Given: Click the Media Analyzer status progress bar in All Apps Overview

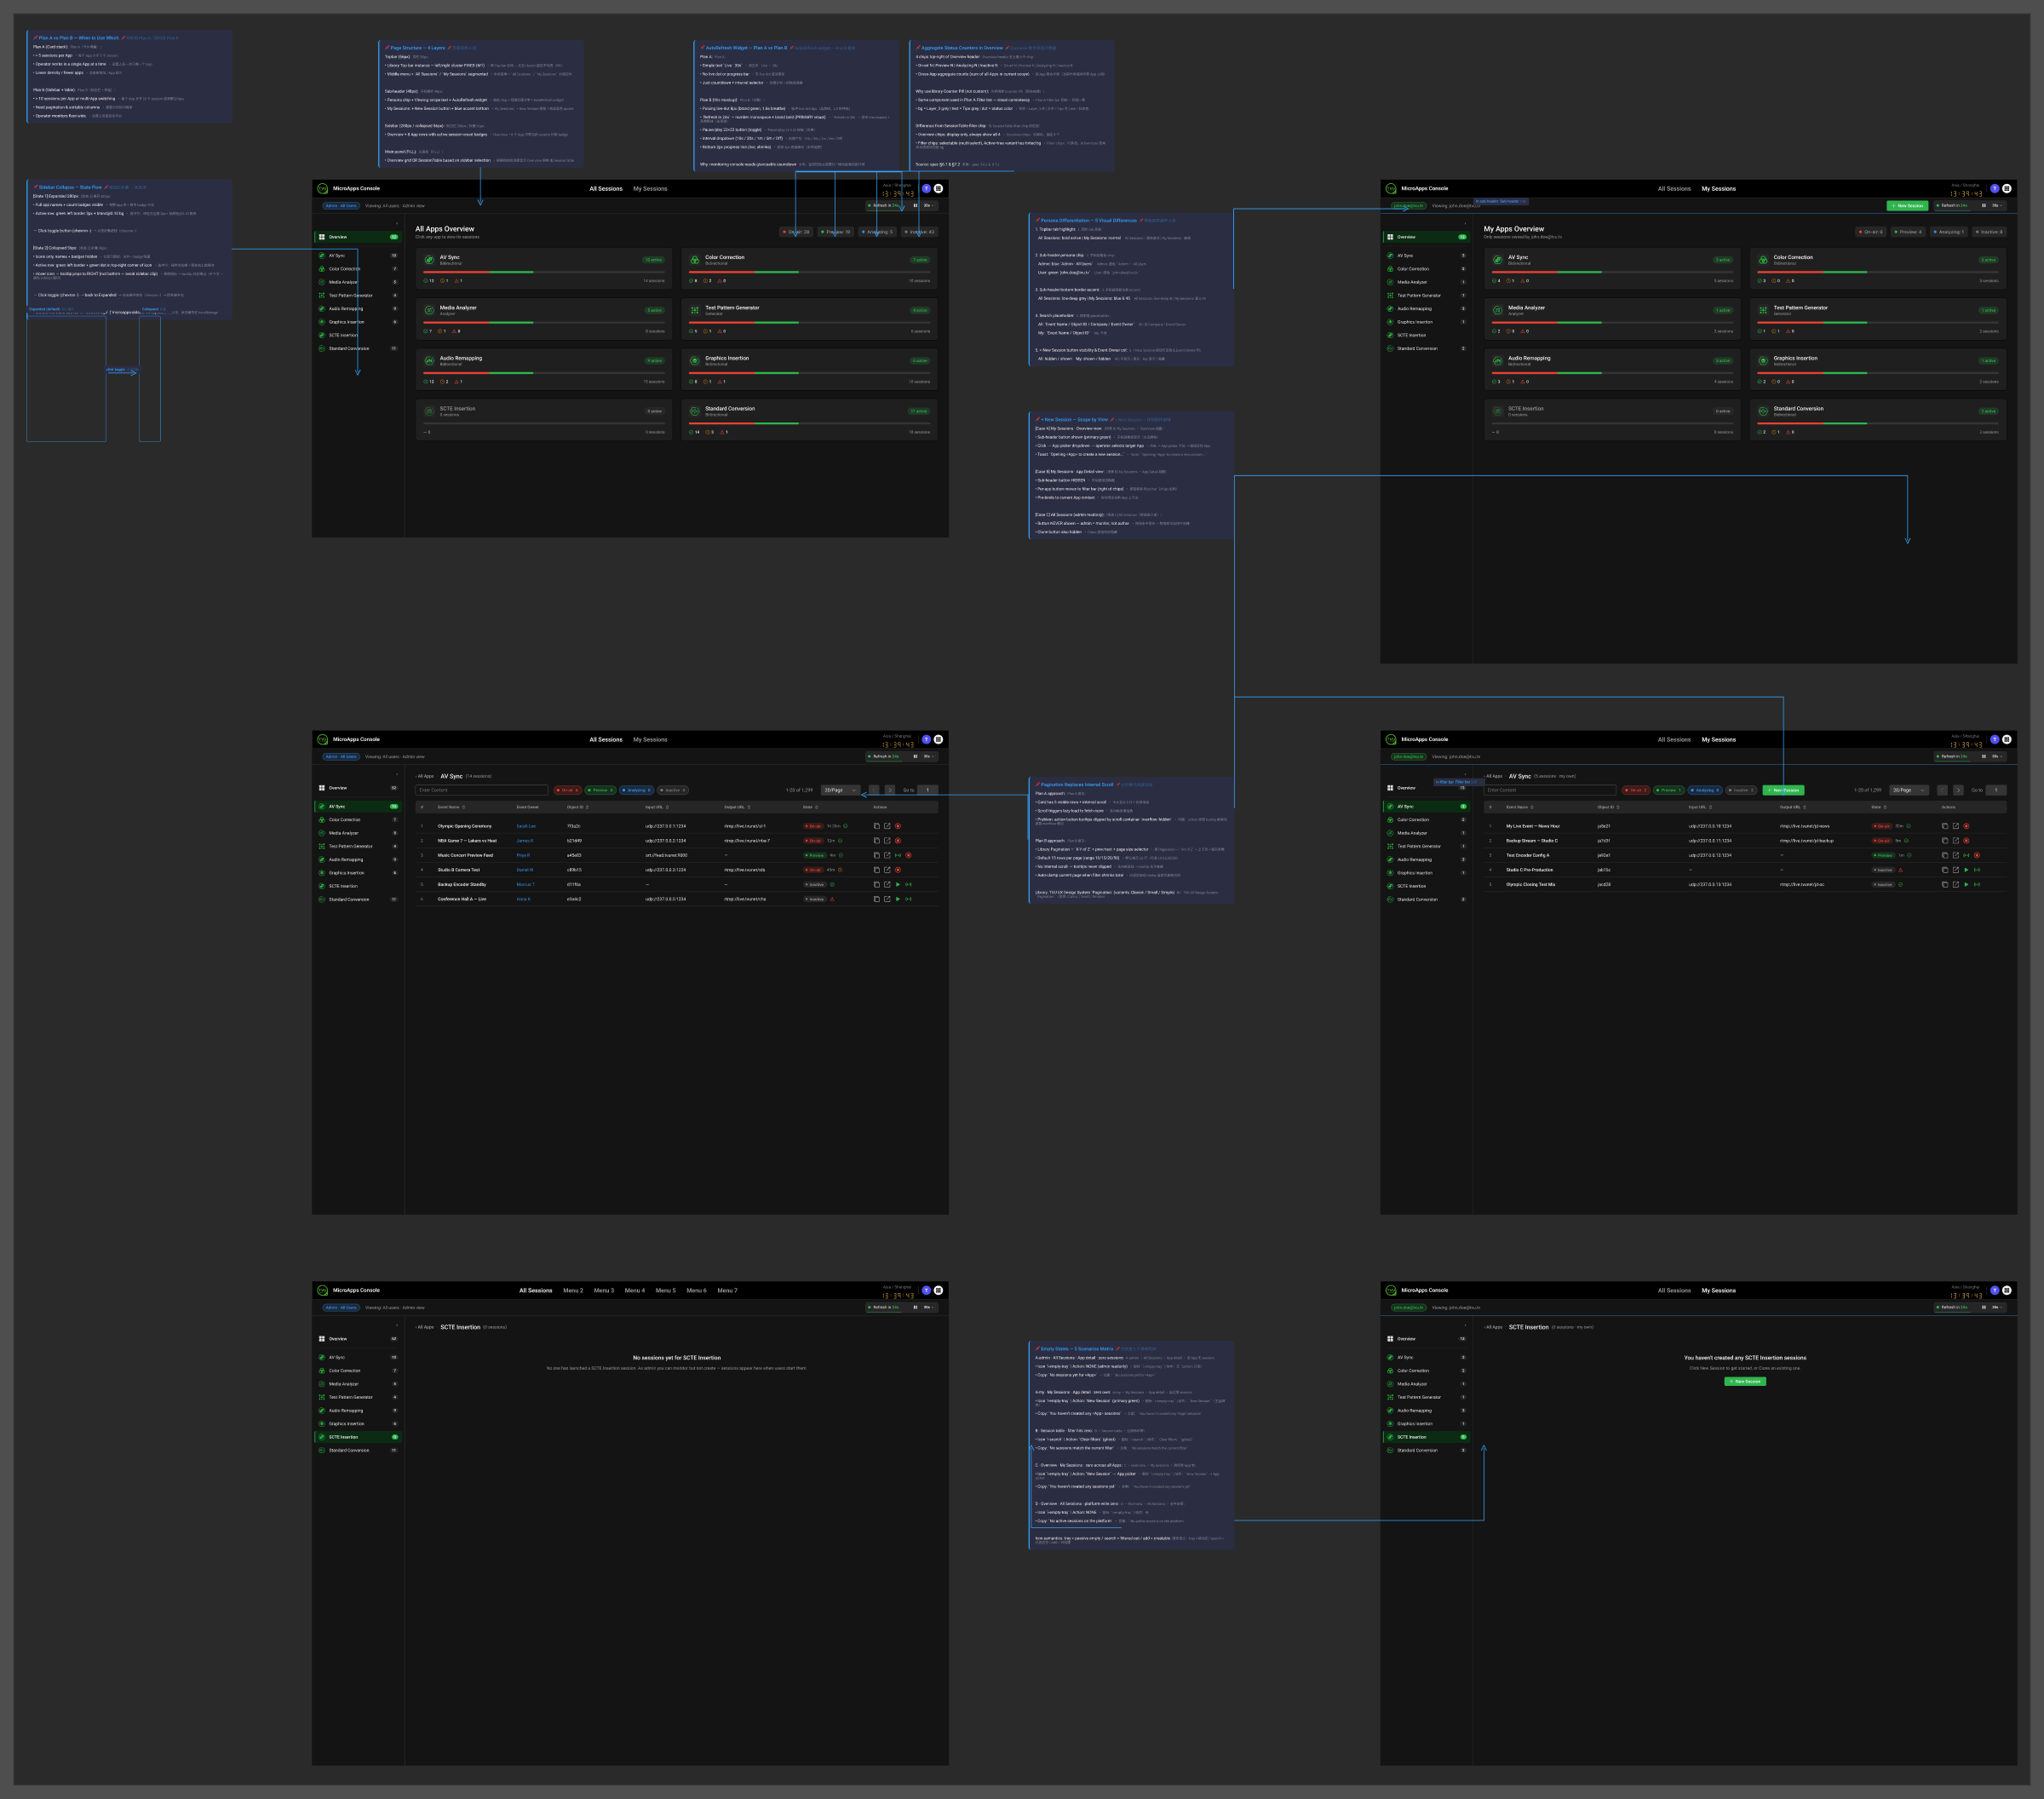Looking at the screenshot, I should pyautogui.click(x=543, y=322).
